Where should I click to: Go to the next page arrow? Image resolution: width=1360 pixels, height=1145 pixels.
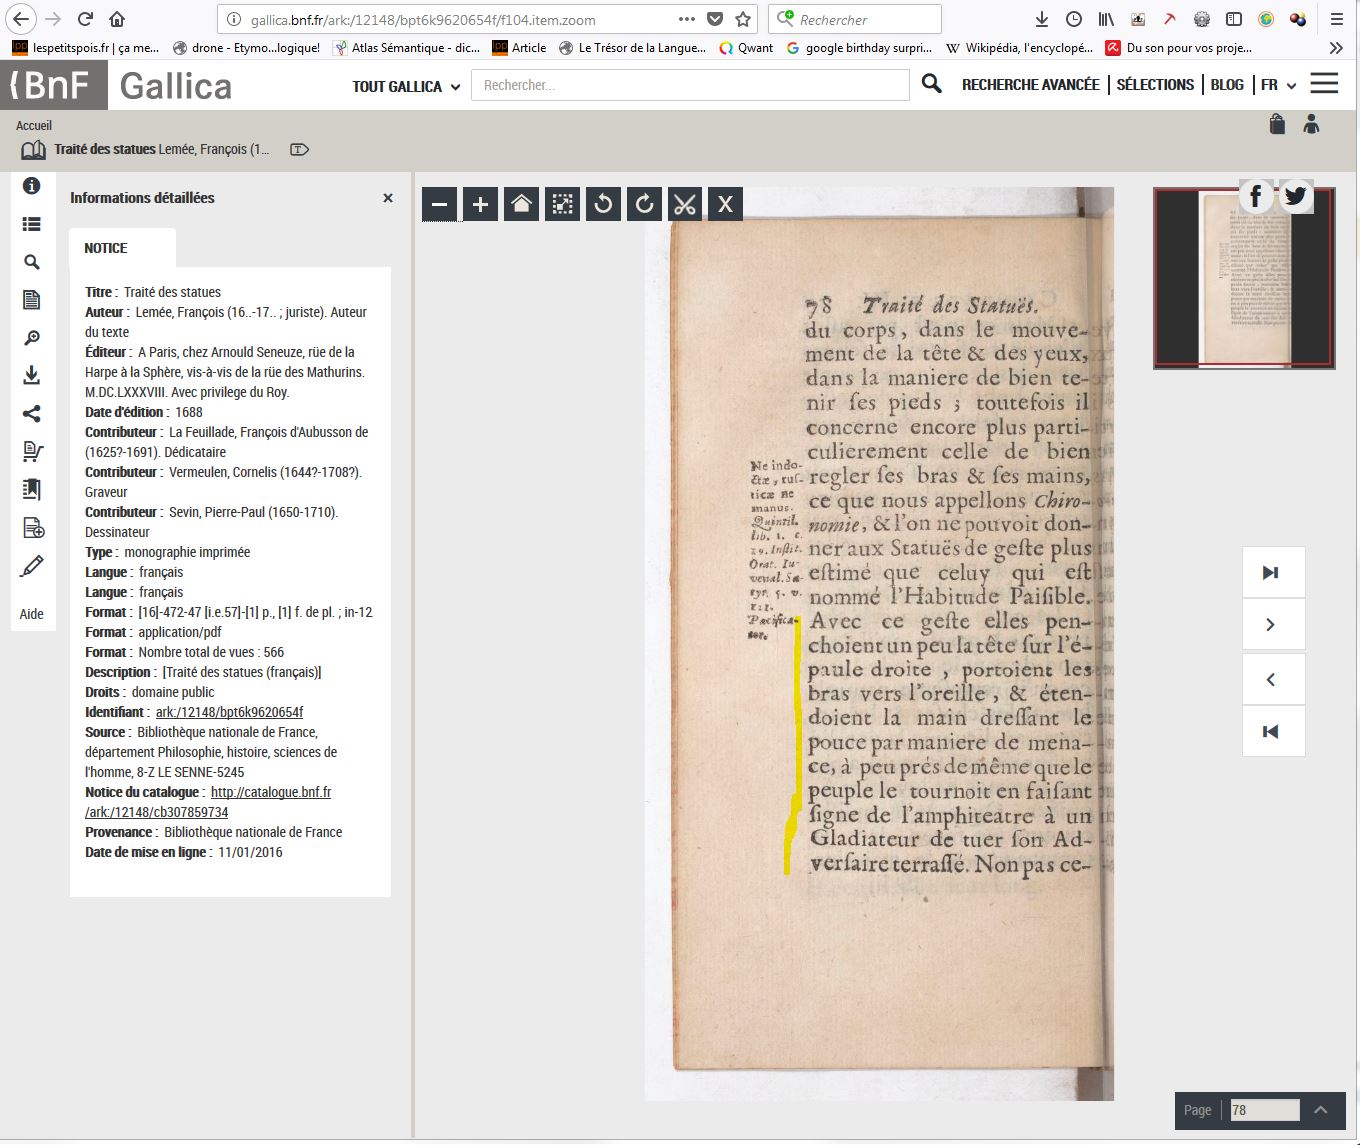click(x=1271, y=625)
